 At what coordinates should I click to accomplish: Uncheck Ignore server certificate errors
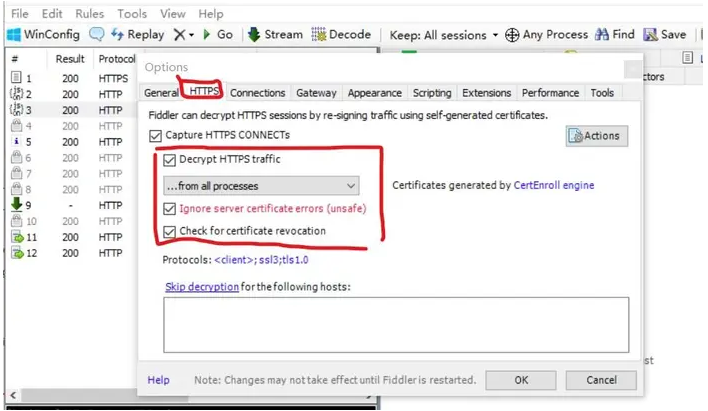169,209
